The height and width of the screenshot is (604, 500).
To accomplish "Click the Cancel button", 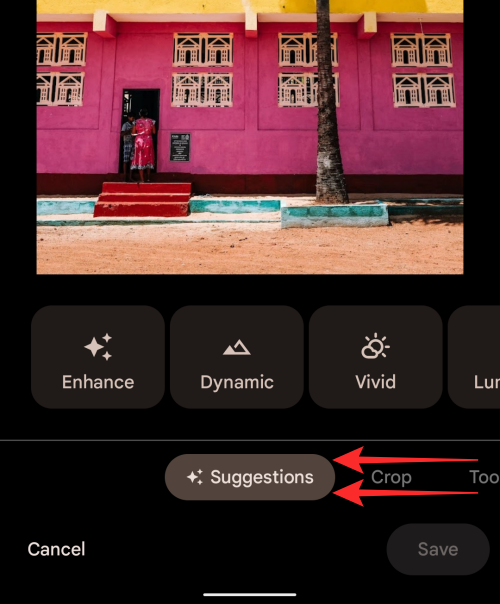I will 56,549.
